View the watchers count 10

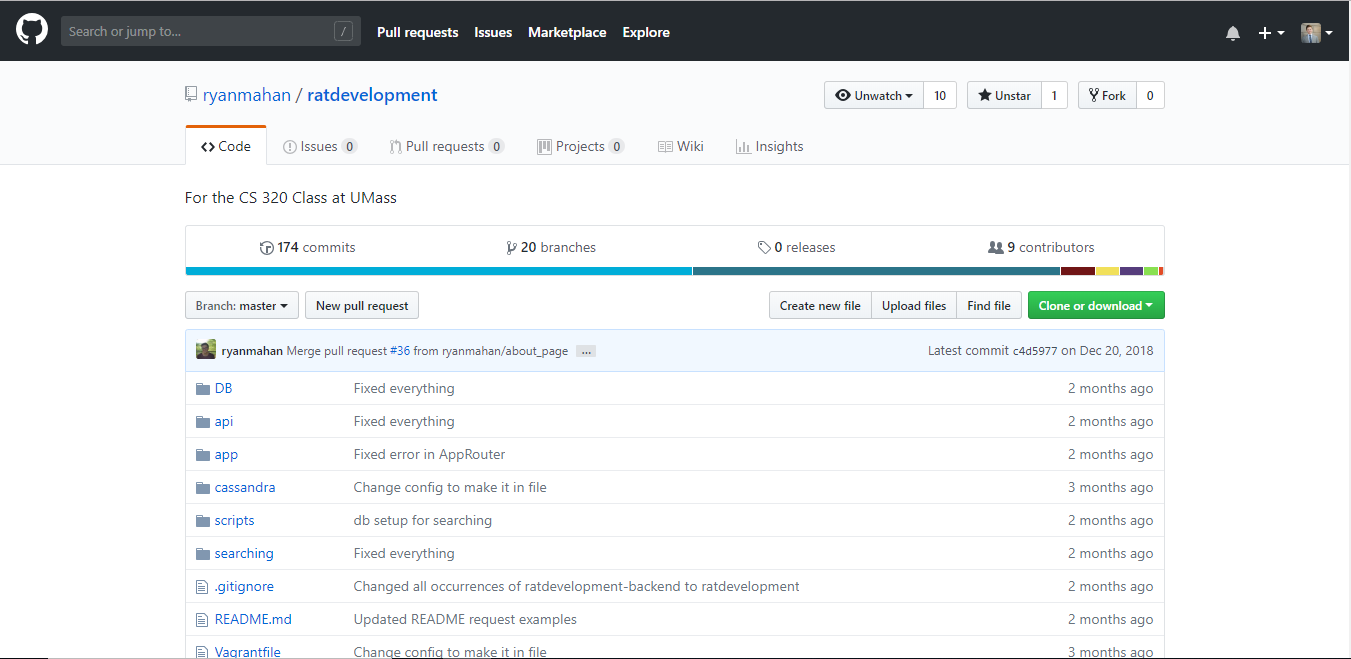(x=940, y=95)
